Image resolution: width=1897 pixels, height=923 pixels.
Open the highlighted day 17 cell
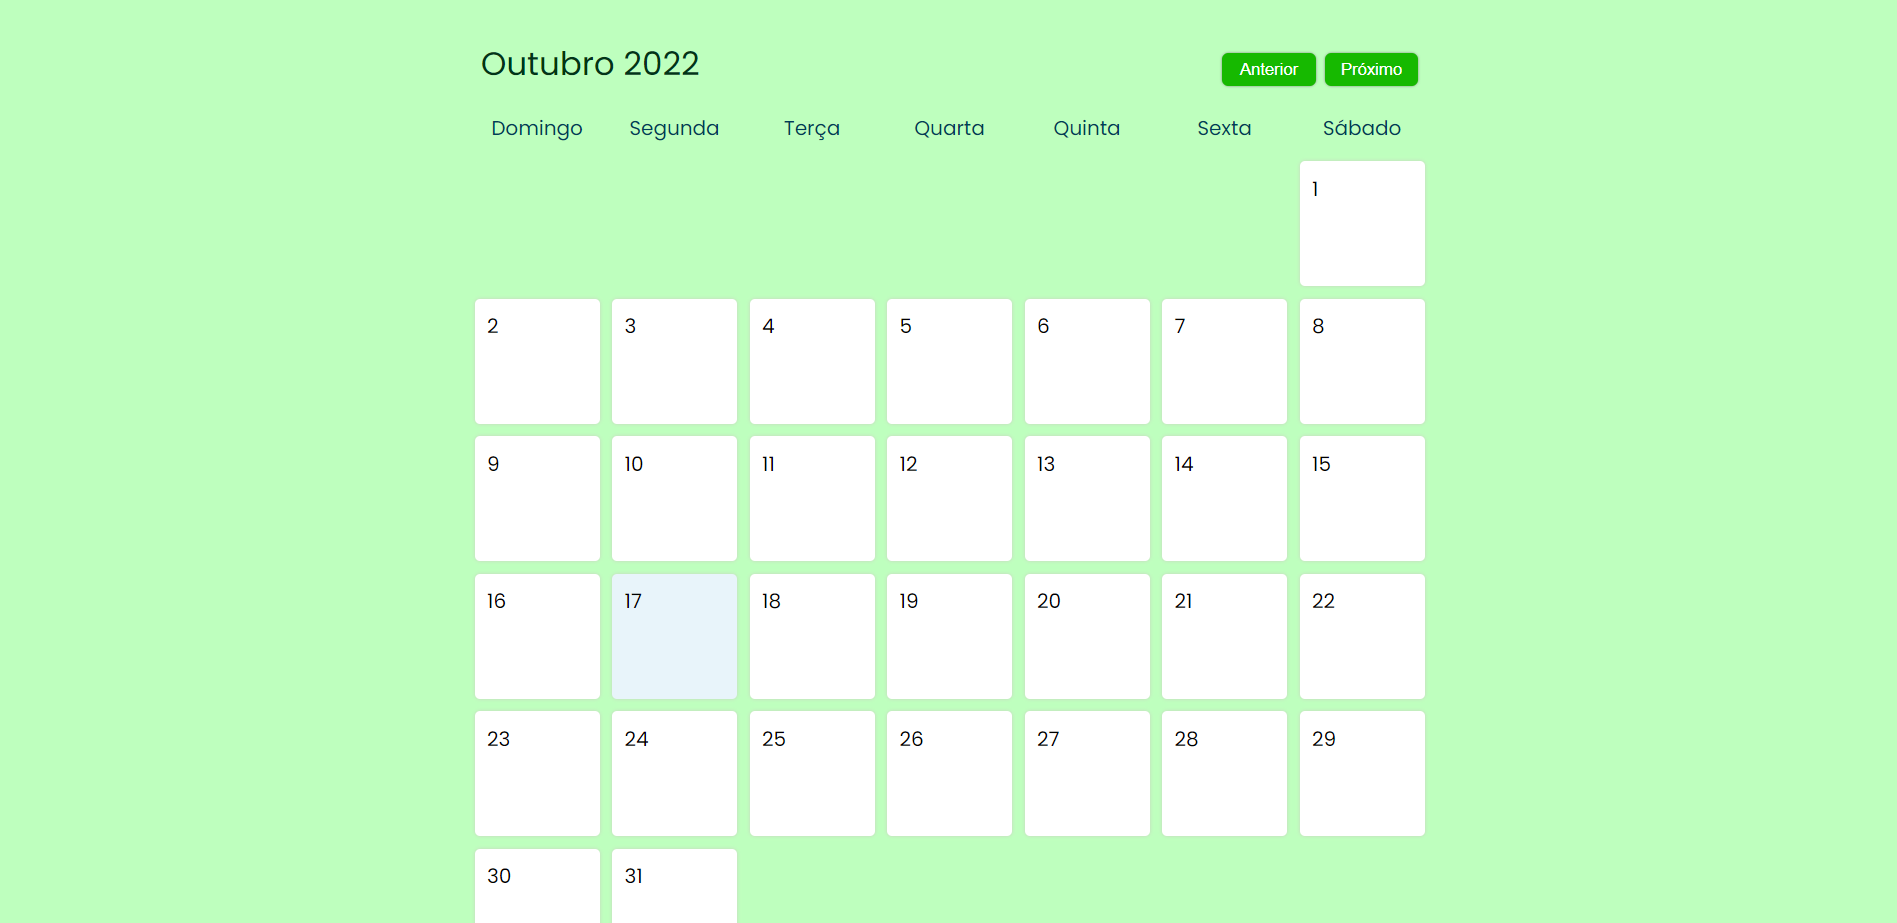[x=674, y=636]
